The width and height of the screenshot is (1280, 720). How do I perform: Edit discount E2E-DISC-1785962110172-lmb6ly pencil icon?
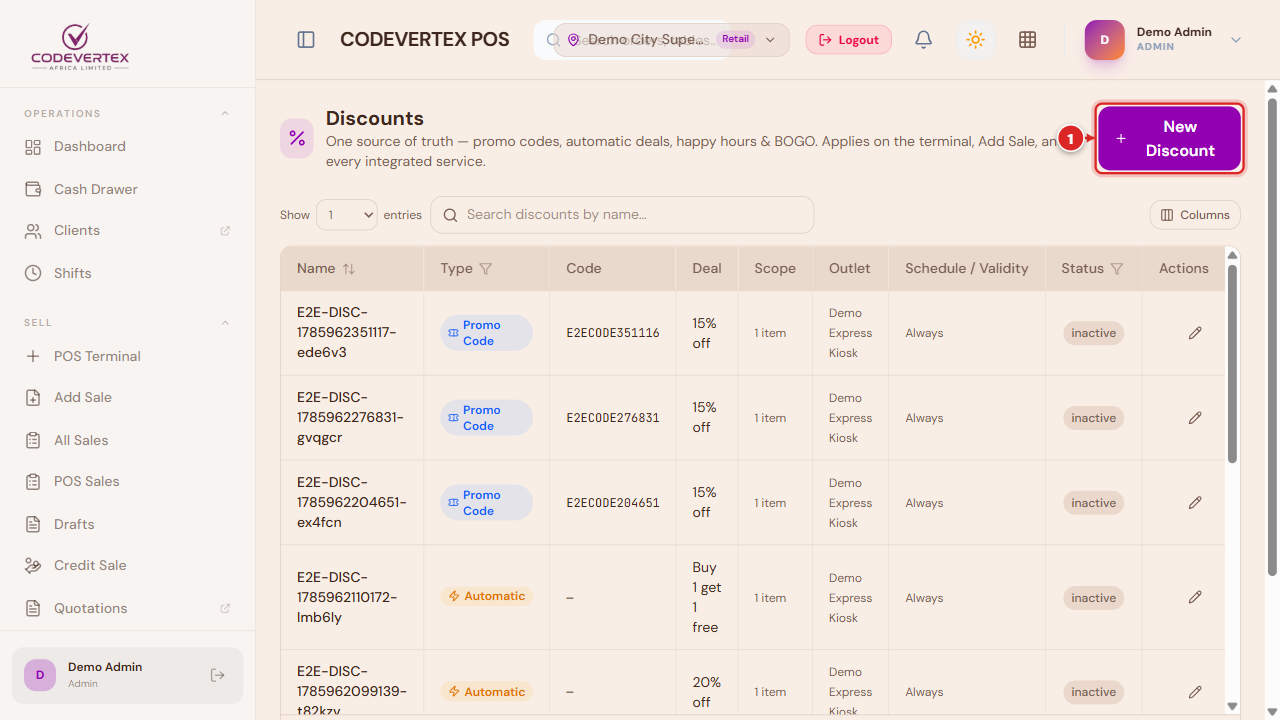pos(1195,598)
